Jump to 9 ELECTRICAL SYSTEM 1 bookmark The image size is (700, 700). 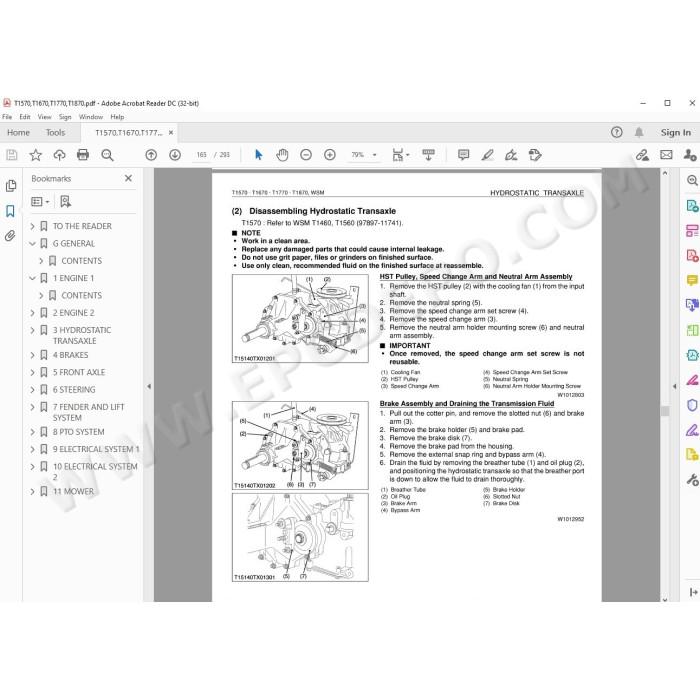coord(96,449)
